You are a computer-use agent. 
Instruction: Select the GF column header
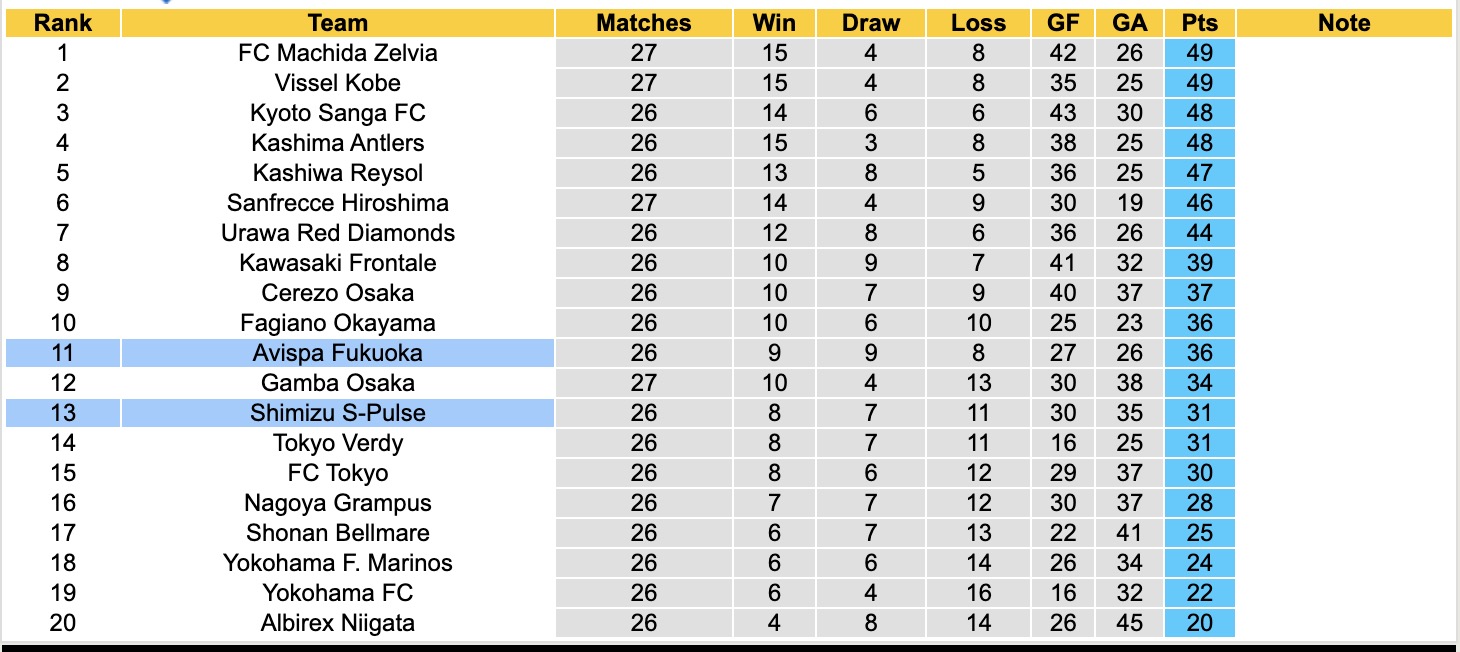pyautogui.click(x=1063, y=23)
